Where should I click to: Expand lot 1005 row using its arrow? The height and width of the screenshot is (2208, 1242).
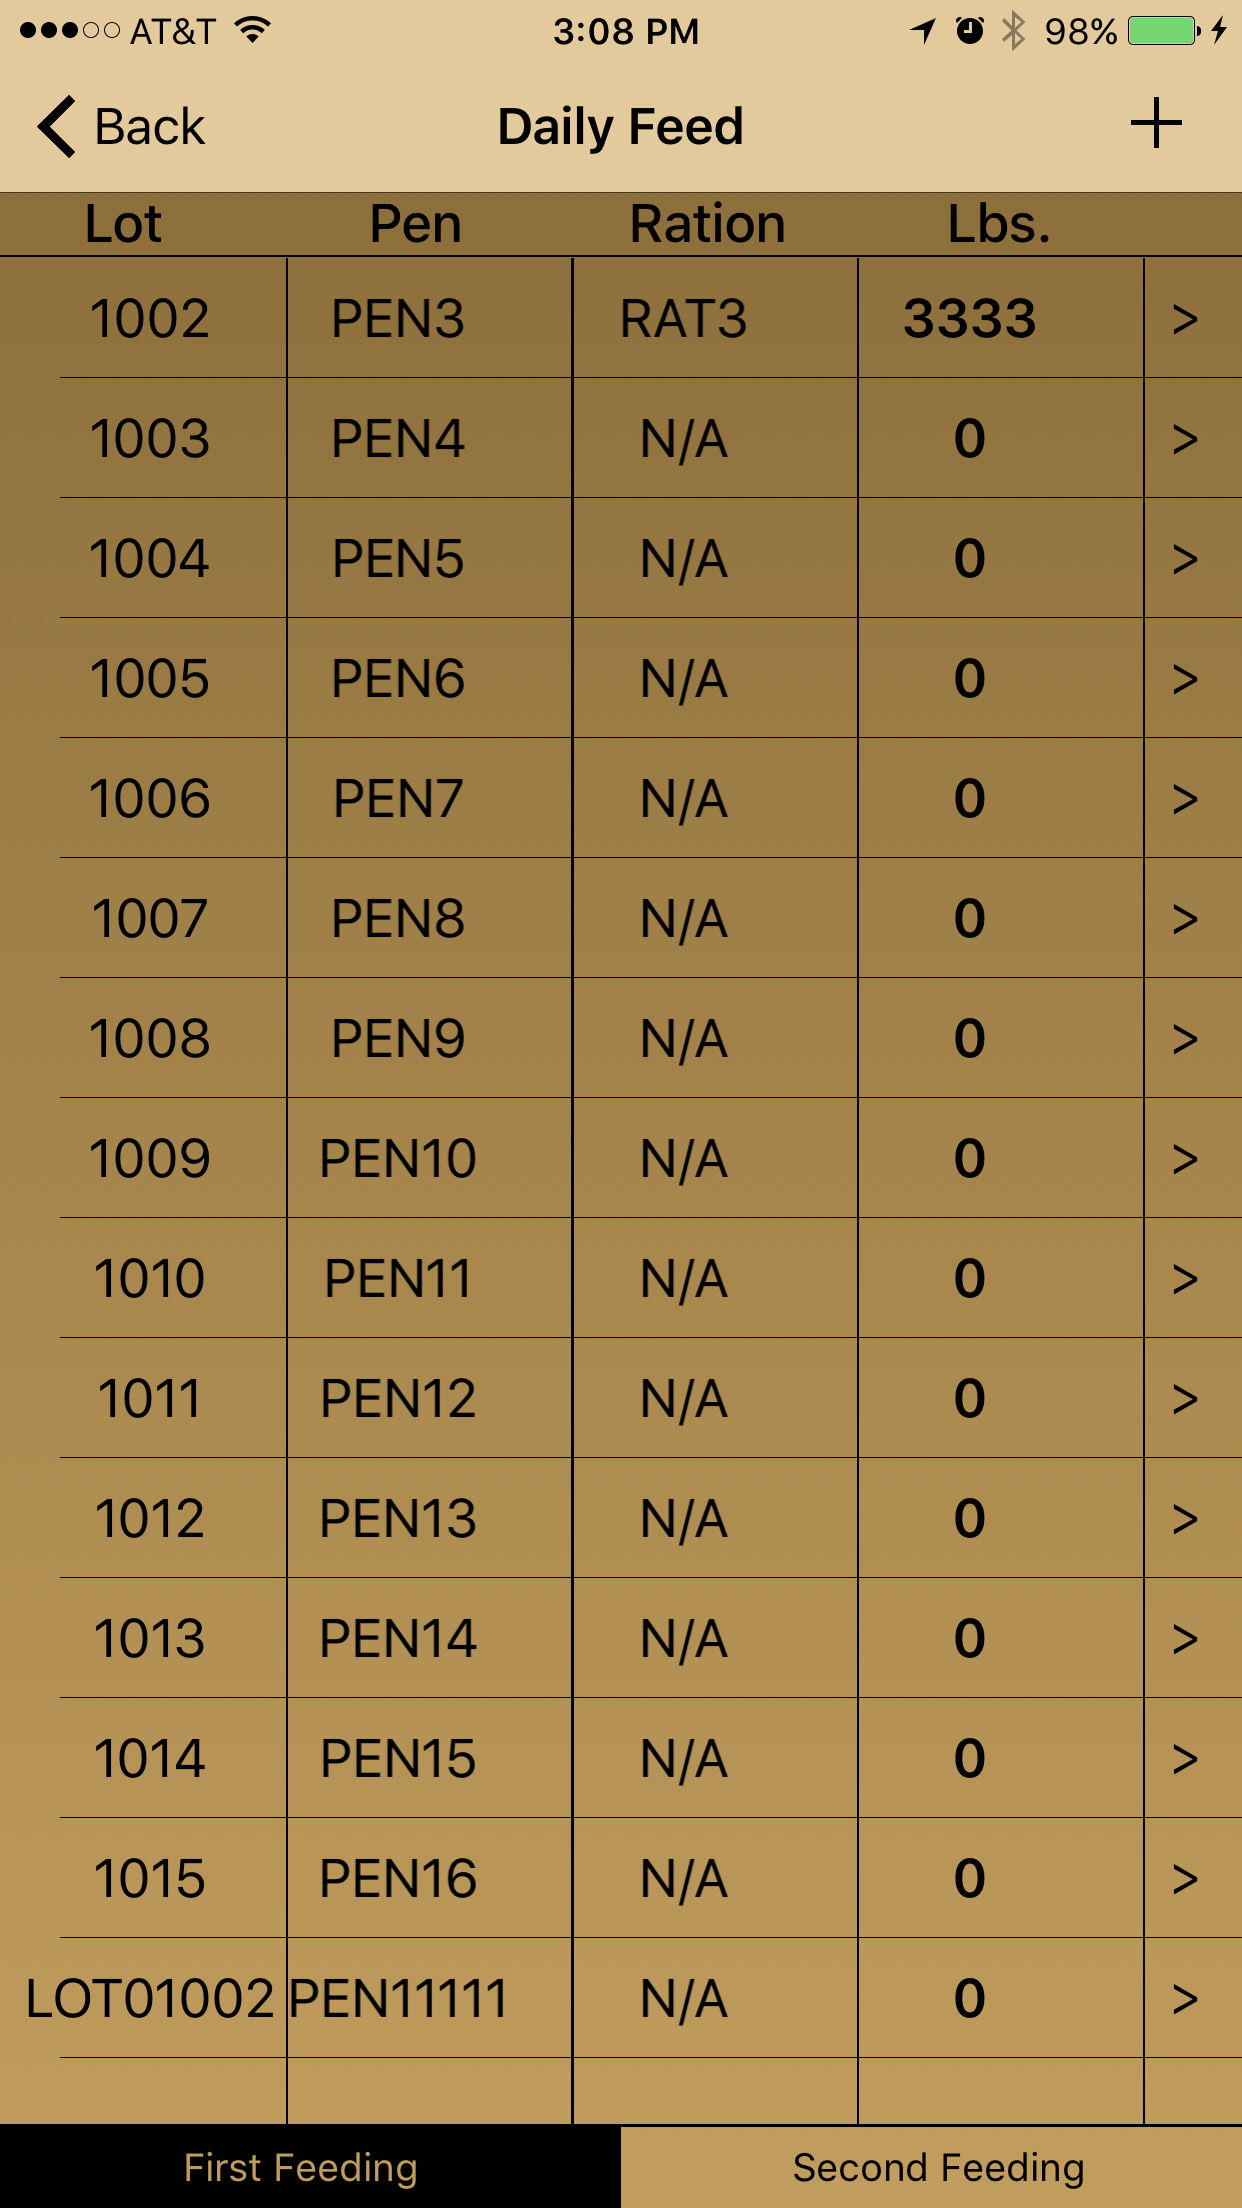click(1185, 679)
